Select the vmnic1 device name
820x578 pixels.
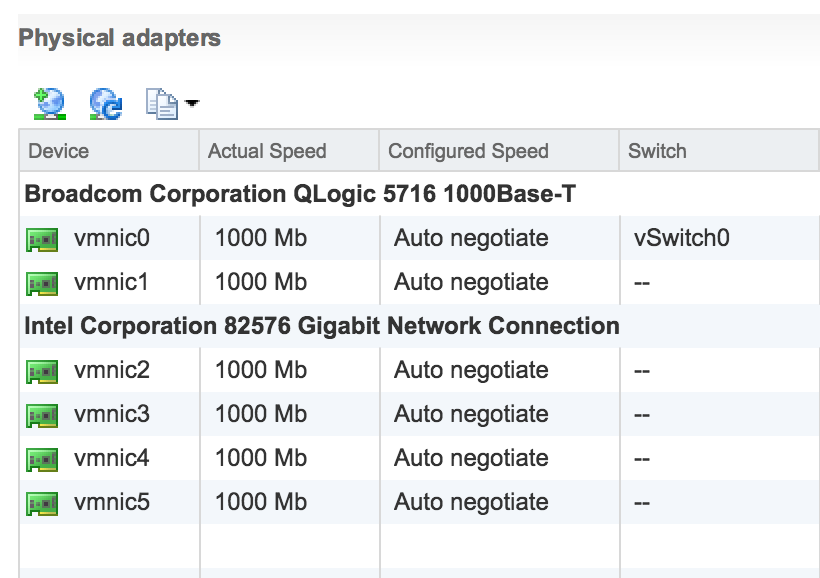[x=111, y=282]
